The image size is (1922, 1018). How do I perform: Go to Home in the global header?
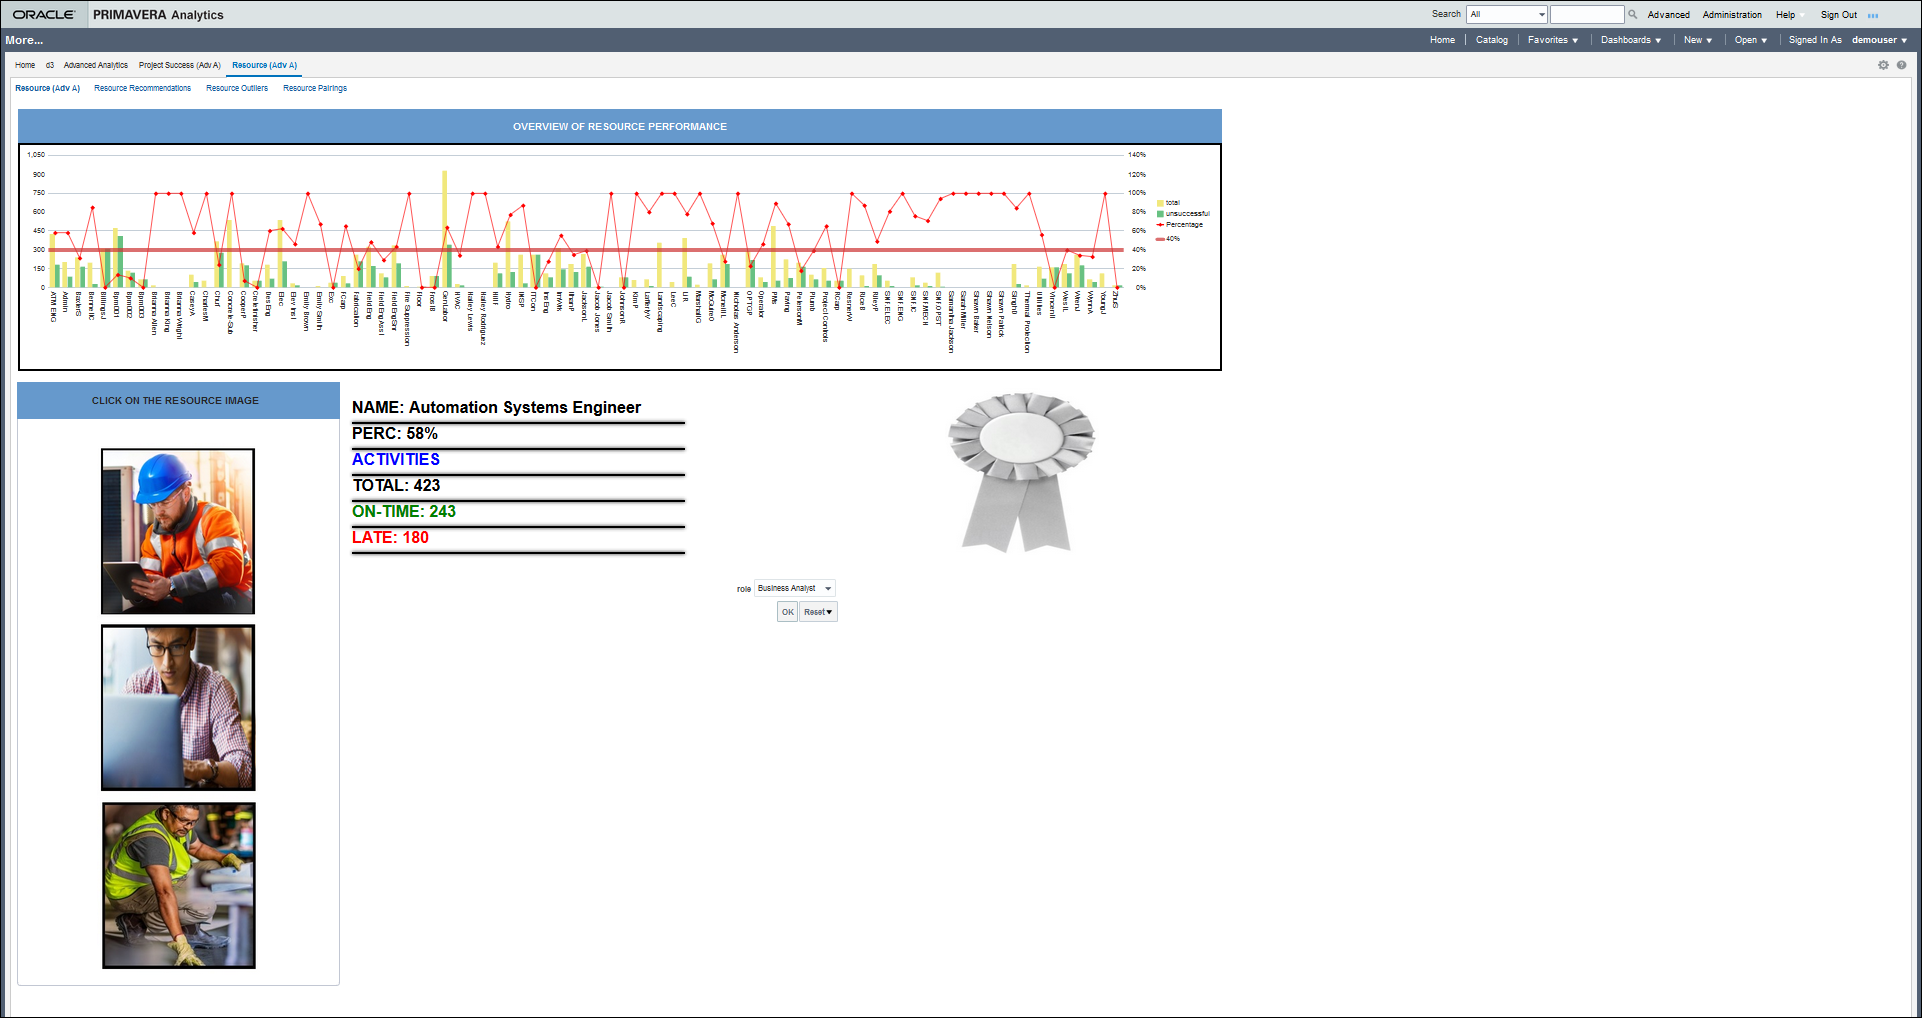pos(1442,40)
